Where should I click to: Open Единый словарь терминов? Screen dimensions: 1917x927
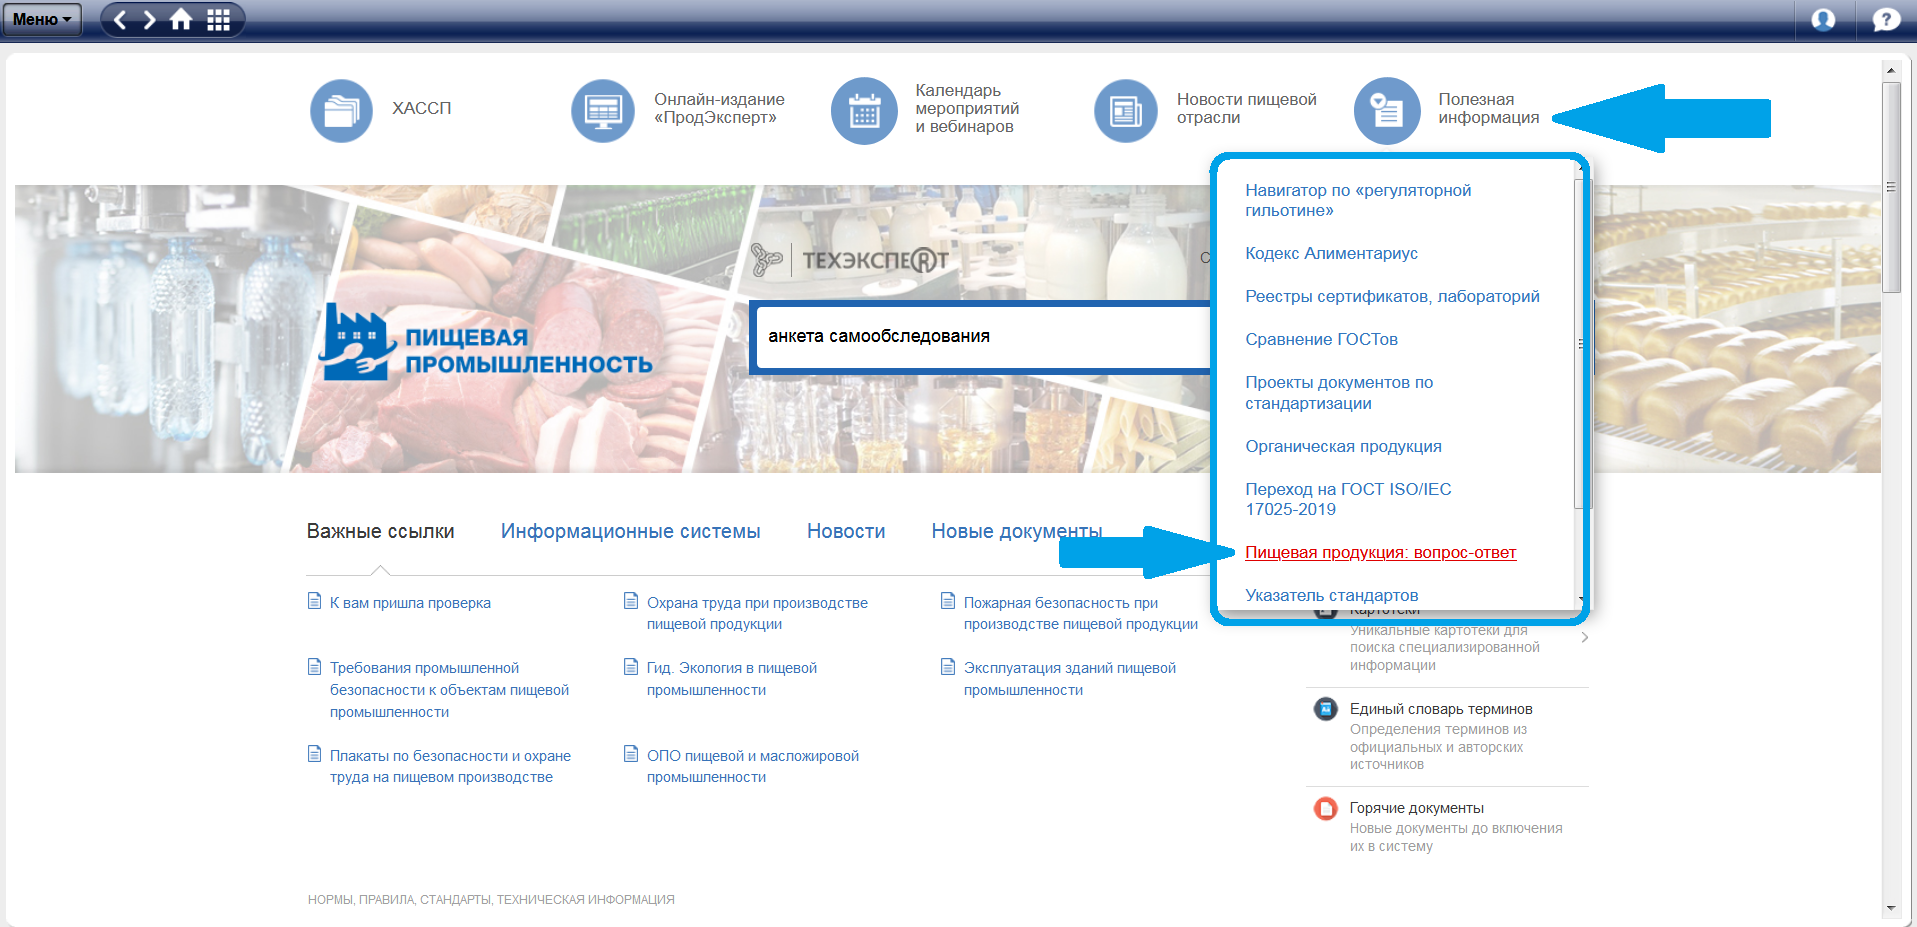click(1441, 709)
